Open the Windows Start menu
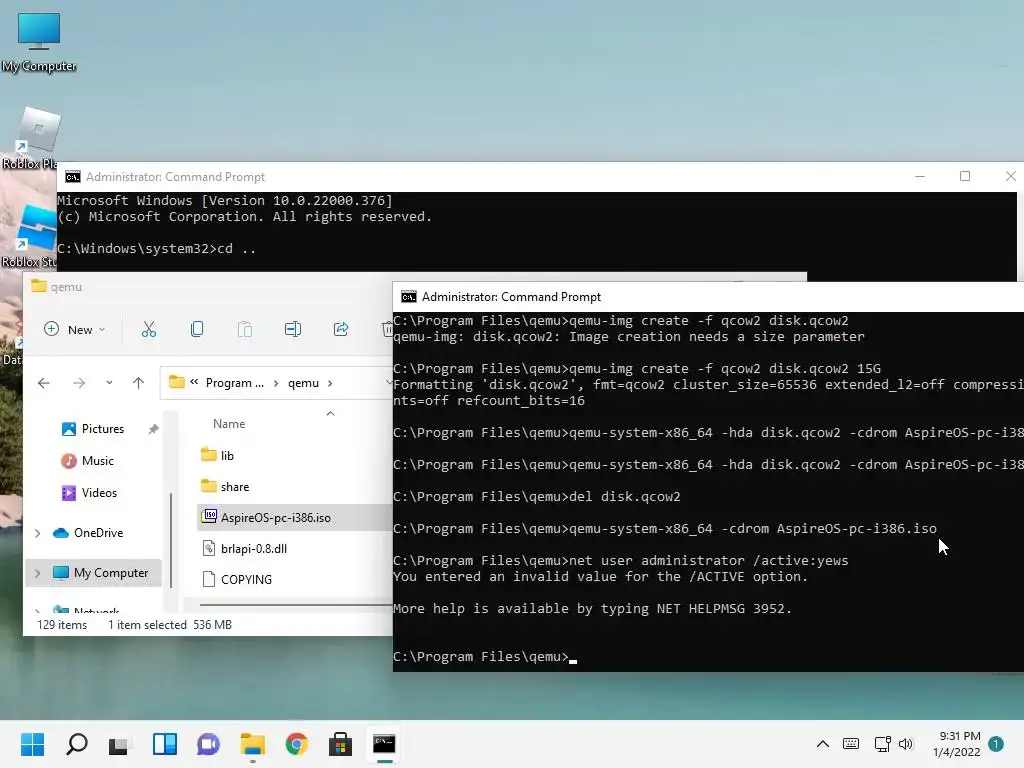Viewport: 1024px width, 768px height. point(33,744)
